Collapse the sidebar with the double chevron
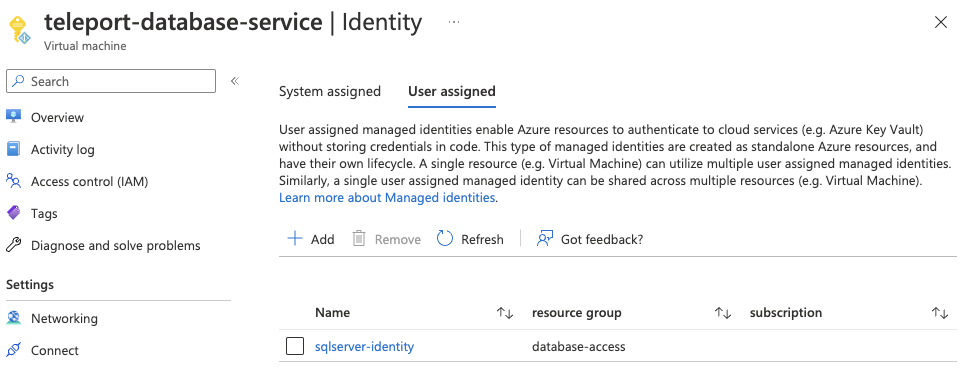The height and width of the screenshot is (375, 965). (234, 81)
